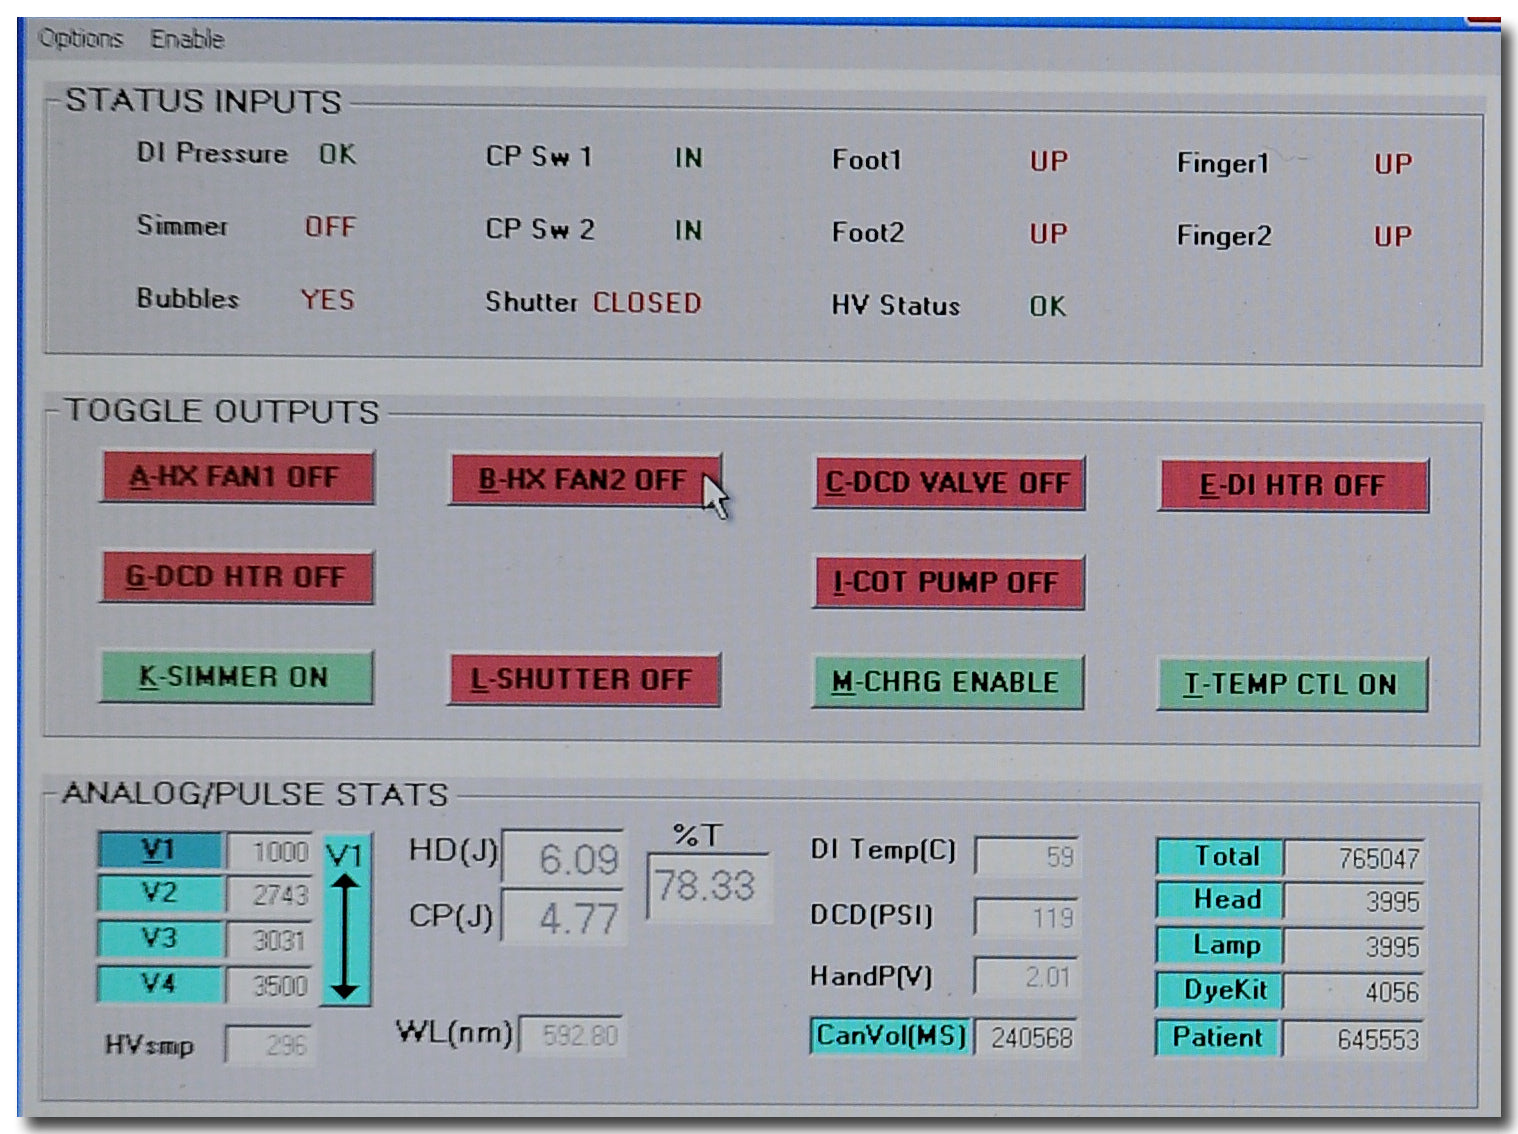Click the V3 value field 3031
The height and width of the screenshot is (1134, 1518).
click(270, 940)
